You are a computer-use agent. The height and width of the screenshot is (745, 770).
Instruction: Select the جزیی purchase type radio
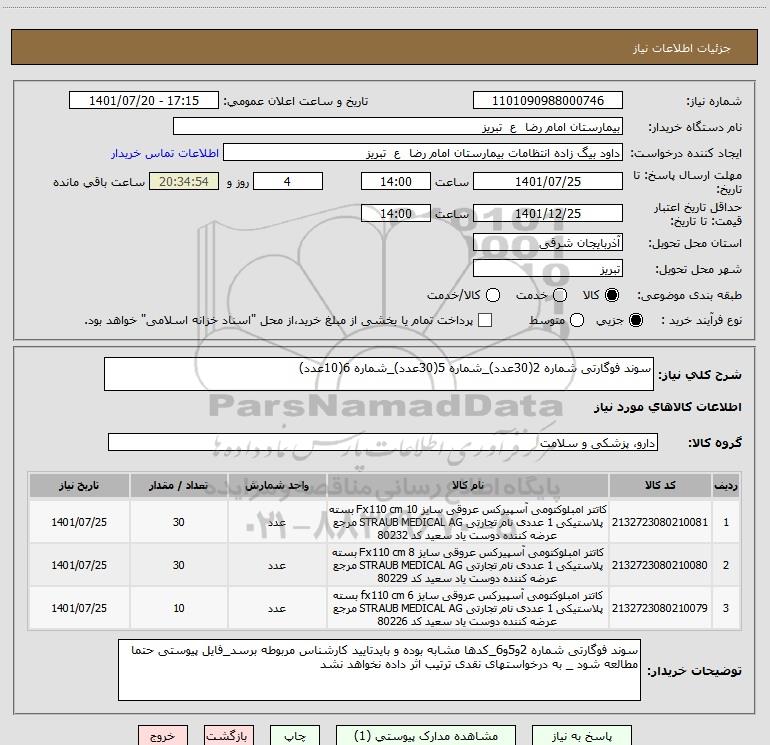(x=635, y=320)
